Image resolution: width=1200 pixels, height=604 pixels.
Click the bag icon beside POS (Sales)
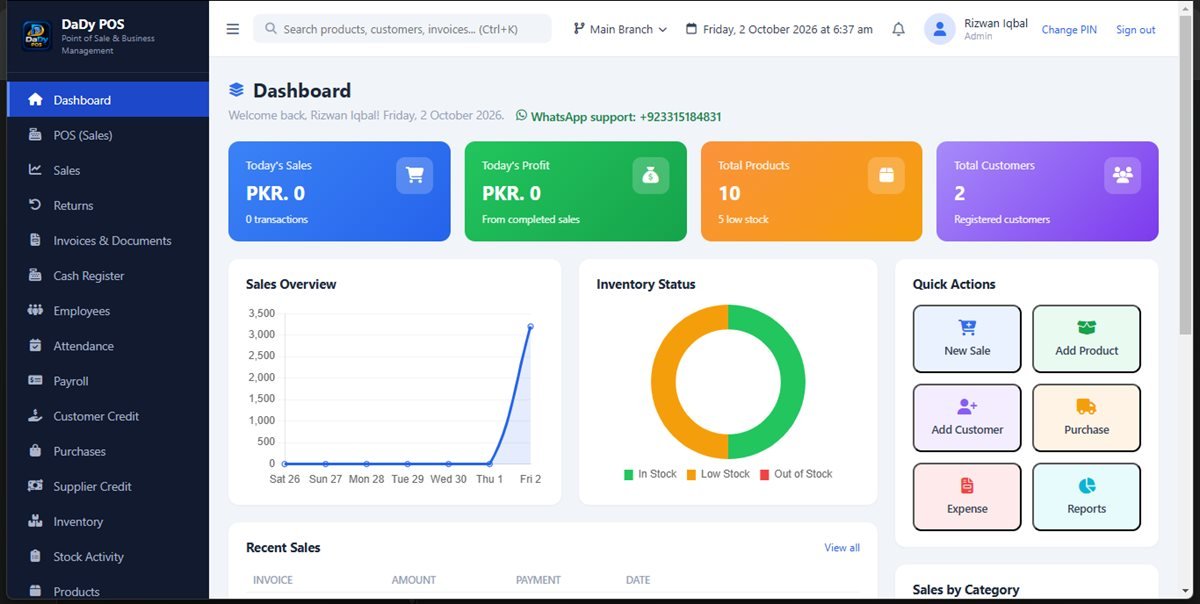[x=36, y=135]
